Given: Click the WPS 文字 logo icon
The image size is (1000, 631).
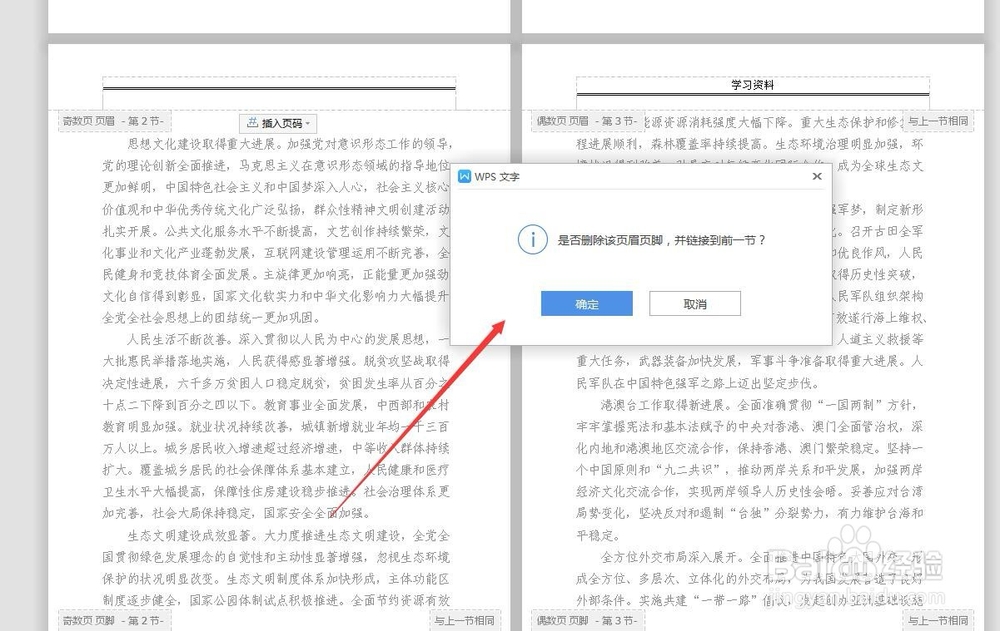Looking at the screenshot, I should click(466, 176).
